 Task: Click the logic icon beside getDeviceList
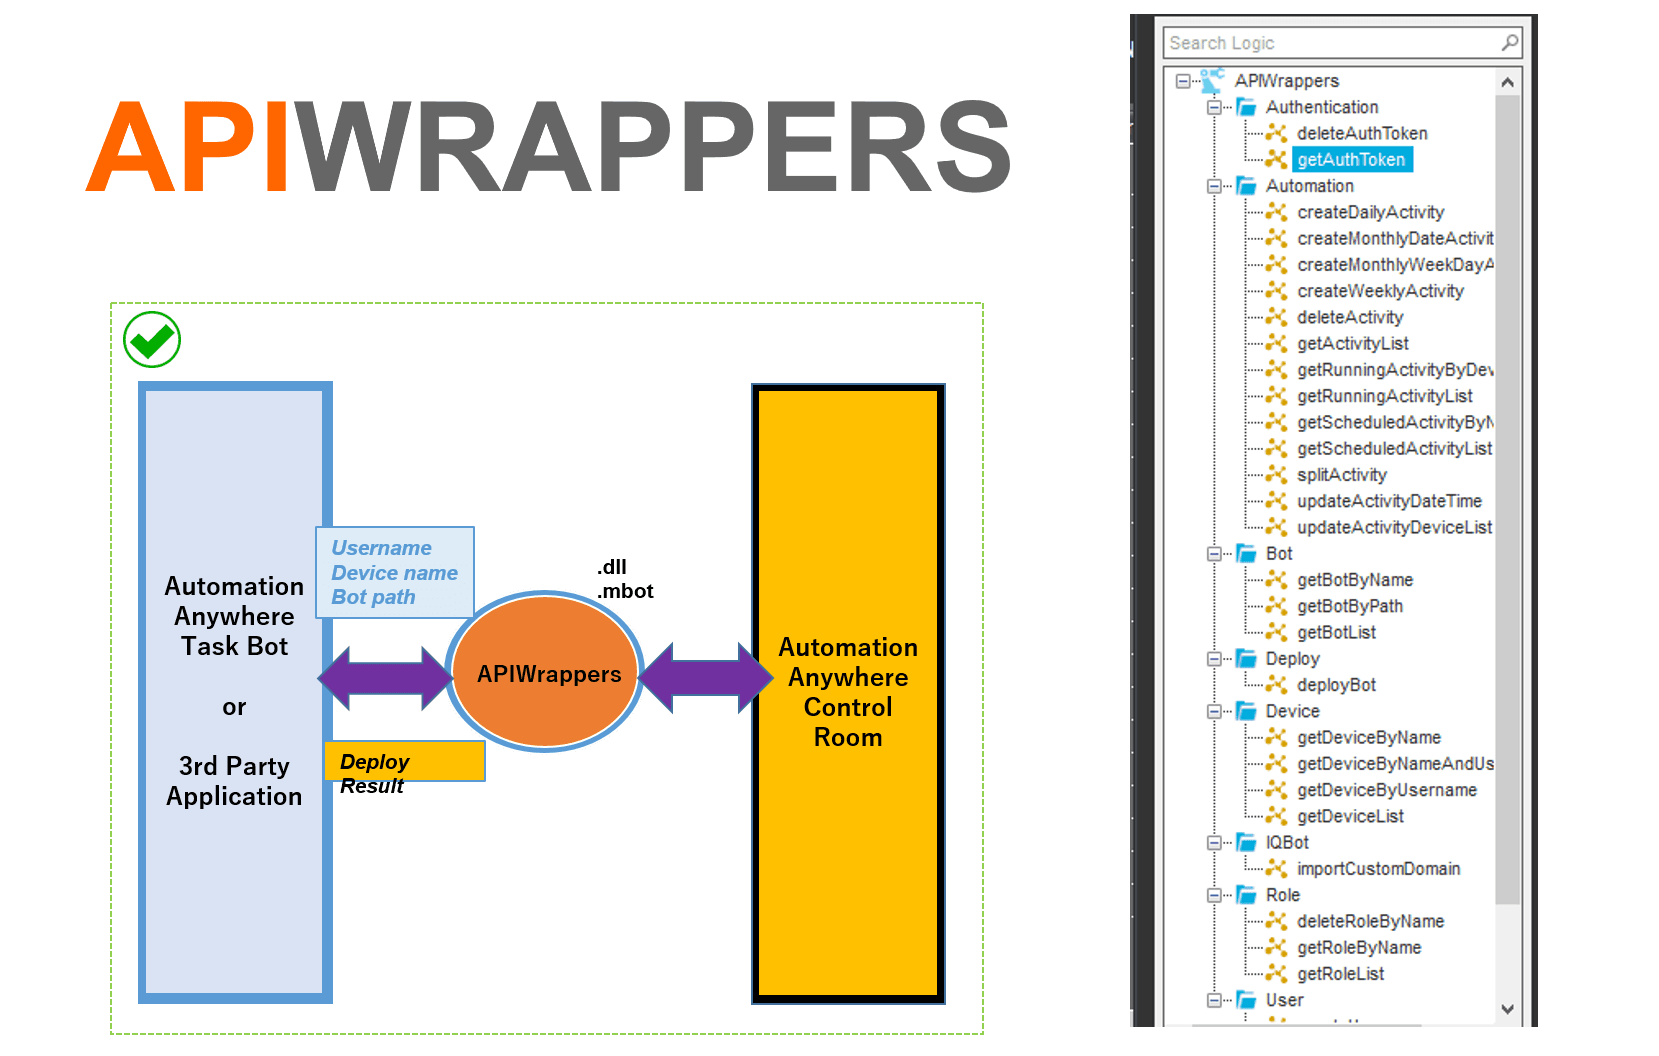[x=1277, y=816]
